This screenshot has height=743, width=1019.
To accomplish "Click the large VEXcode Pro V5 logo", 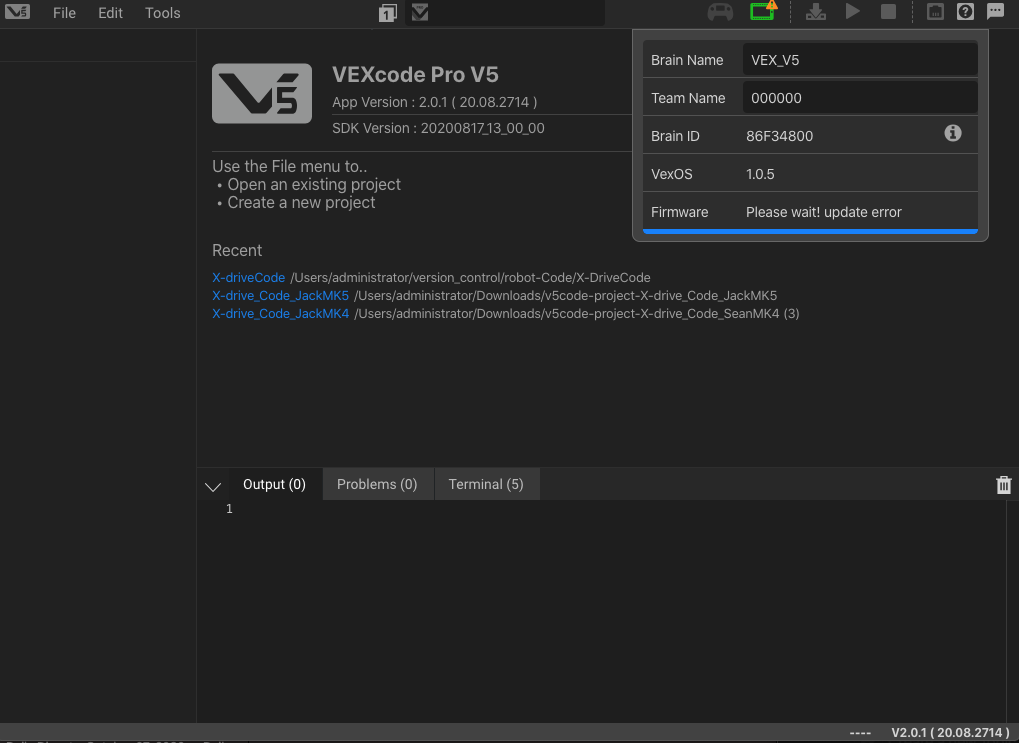I will pyautogui.click(x=262, y=94).
